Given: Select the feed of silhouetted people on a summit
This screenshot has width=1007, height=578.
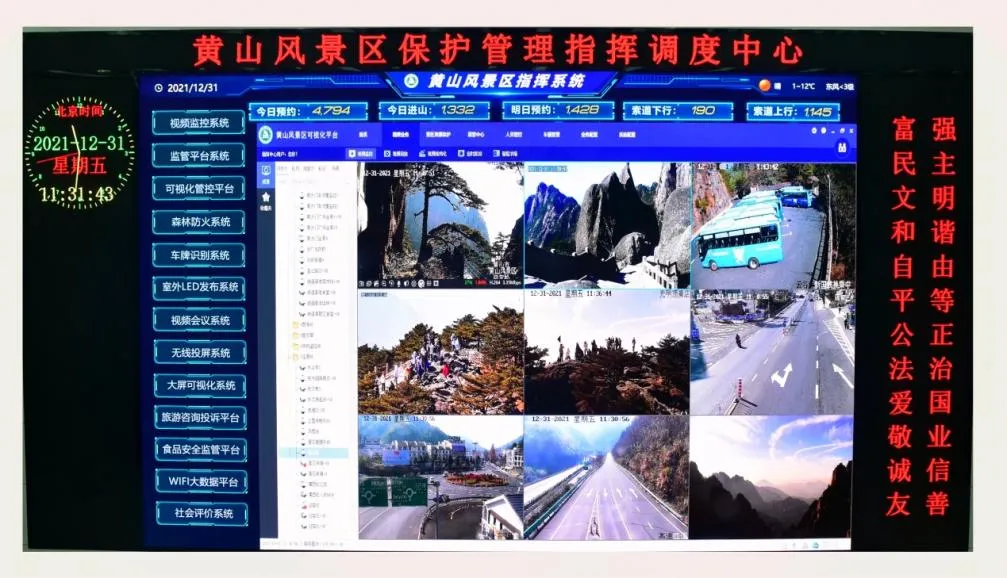Looking at the screenshot, I should click(608, 352).
